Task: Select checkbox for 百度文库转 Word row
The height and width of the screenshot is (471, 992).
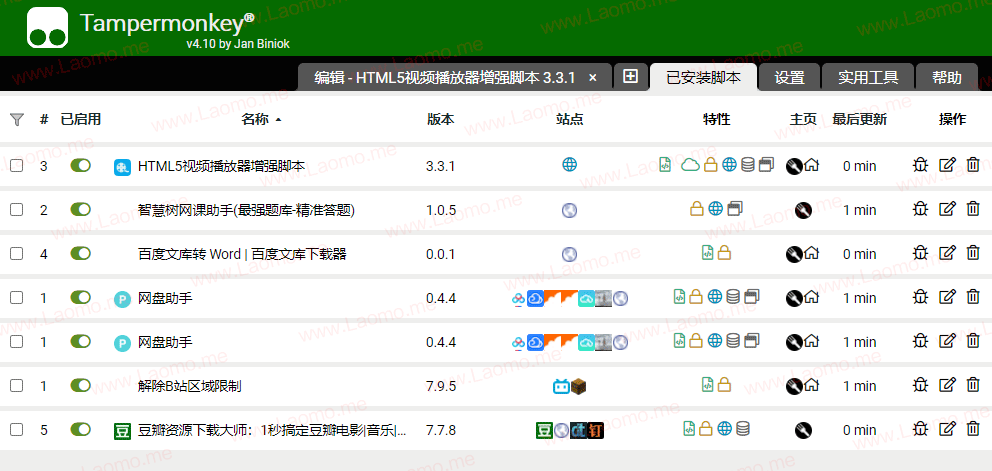Action: [16, 254]
